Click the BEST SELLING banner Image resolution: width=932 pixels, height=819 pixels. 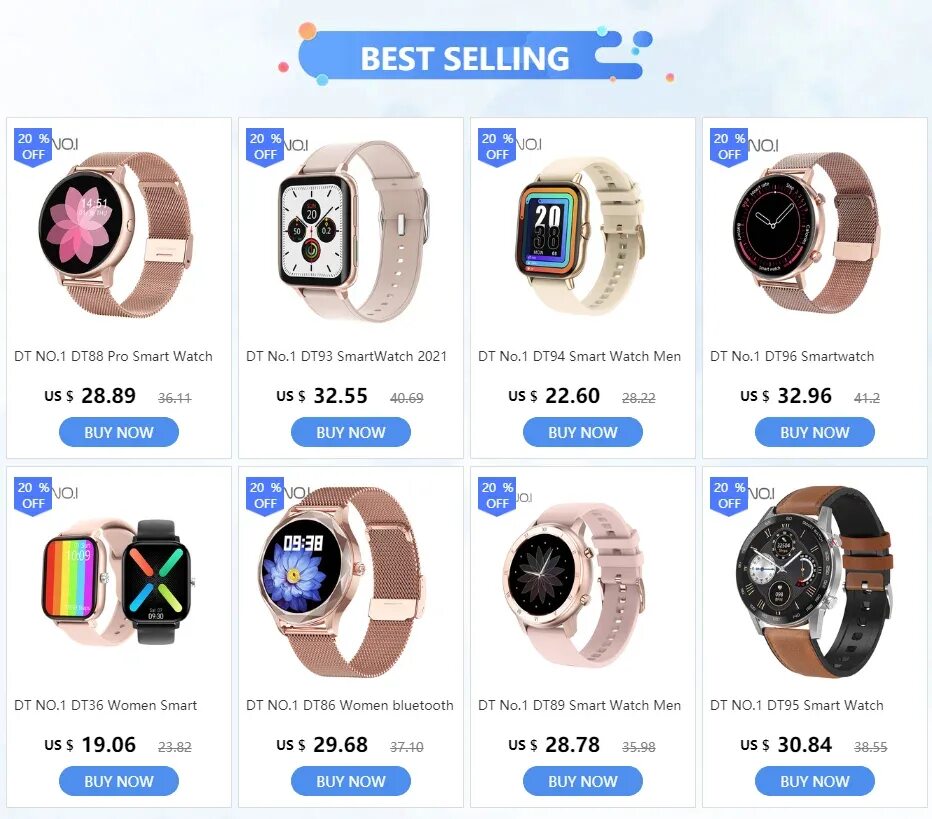point(467,57)
